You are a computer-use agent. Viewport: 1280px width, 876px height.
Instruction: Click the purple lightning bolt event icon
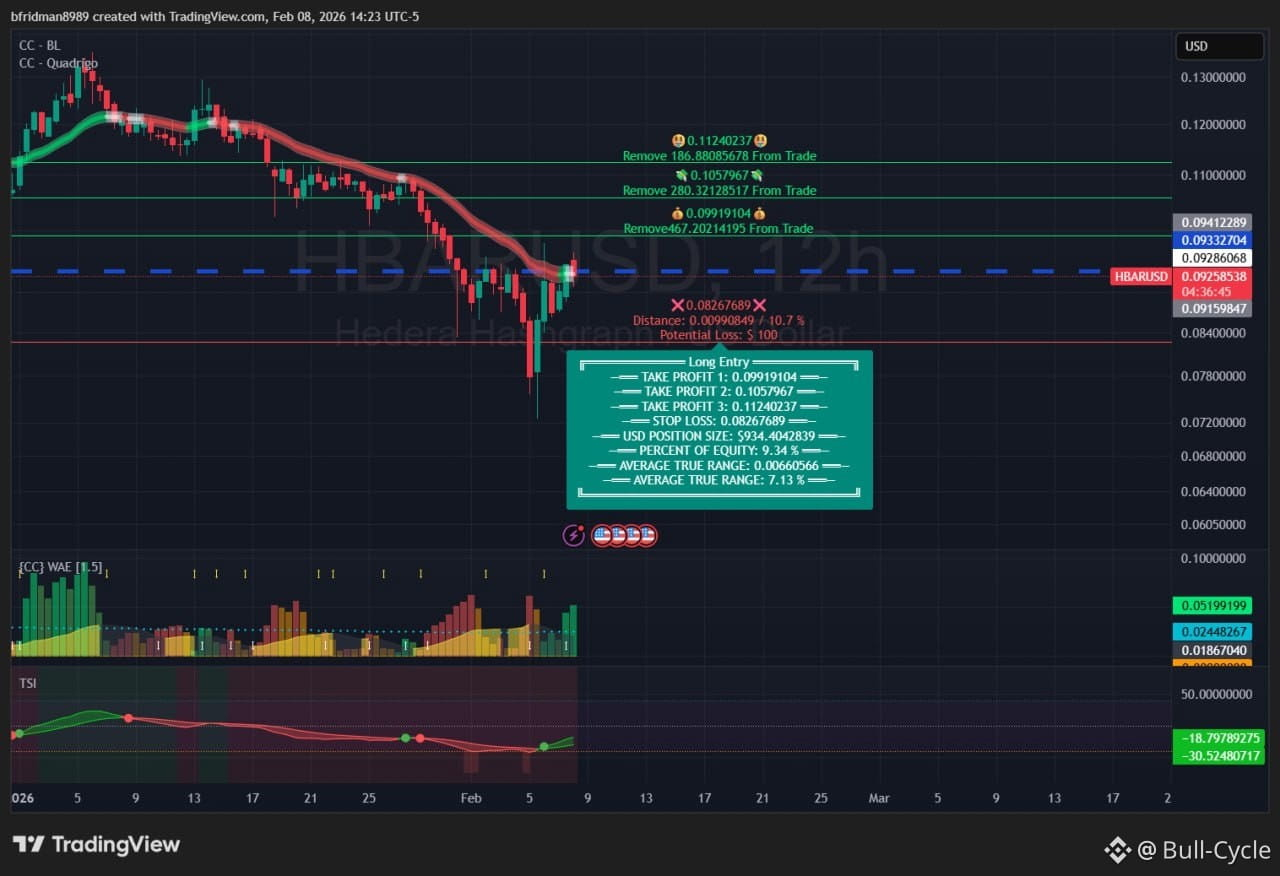click(x=574, y=535)
